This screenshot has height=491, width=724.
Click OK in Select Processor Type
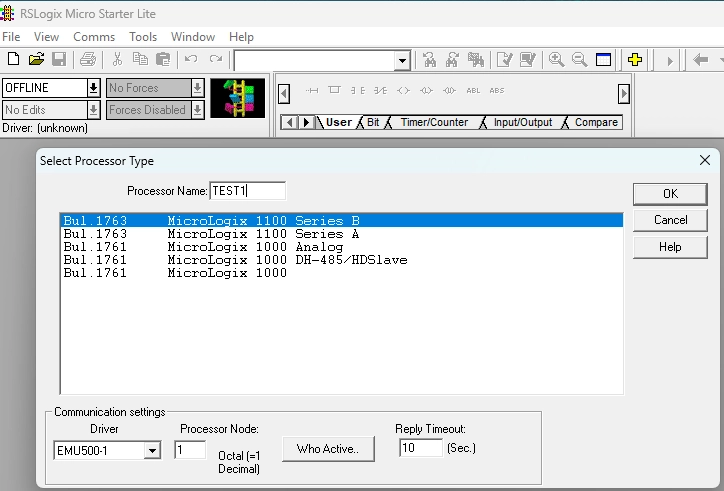pos(670,194)
